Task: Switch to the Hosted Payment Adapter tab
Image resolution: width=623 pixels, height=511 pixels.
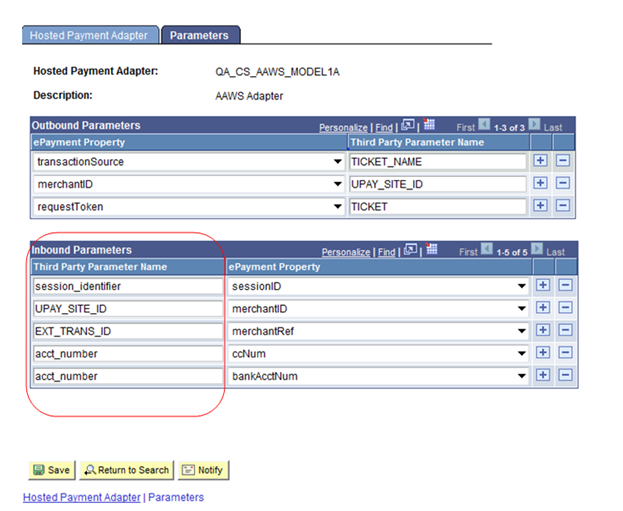Action: point(90,35)
